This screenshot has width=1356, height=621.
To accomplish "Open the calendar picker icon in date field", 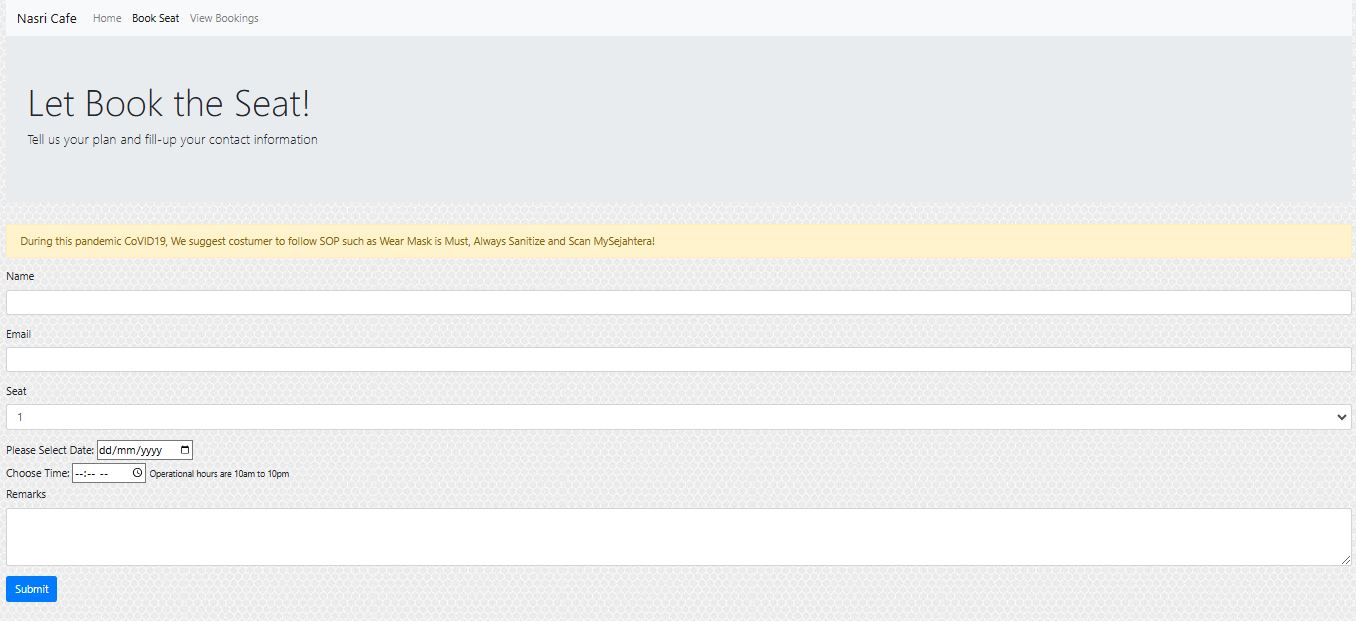I will [185, 450].
